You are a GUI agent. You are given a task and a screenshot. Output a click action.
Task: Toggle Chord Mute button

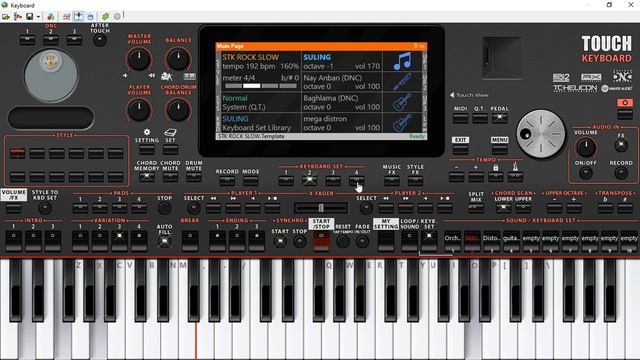coord(170,177)
